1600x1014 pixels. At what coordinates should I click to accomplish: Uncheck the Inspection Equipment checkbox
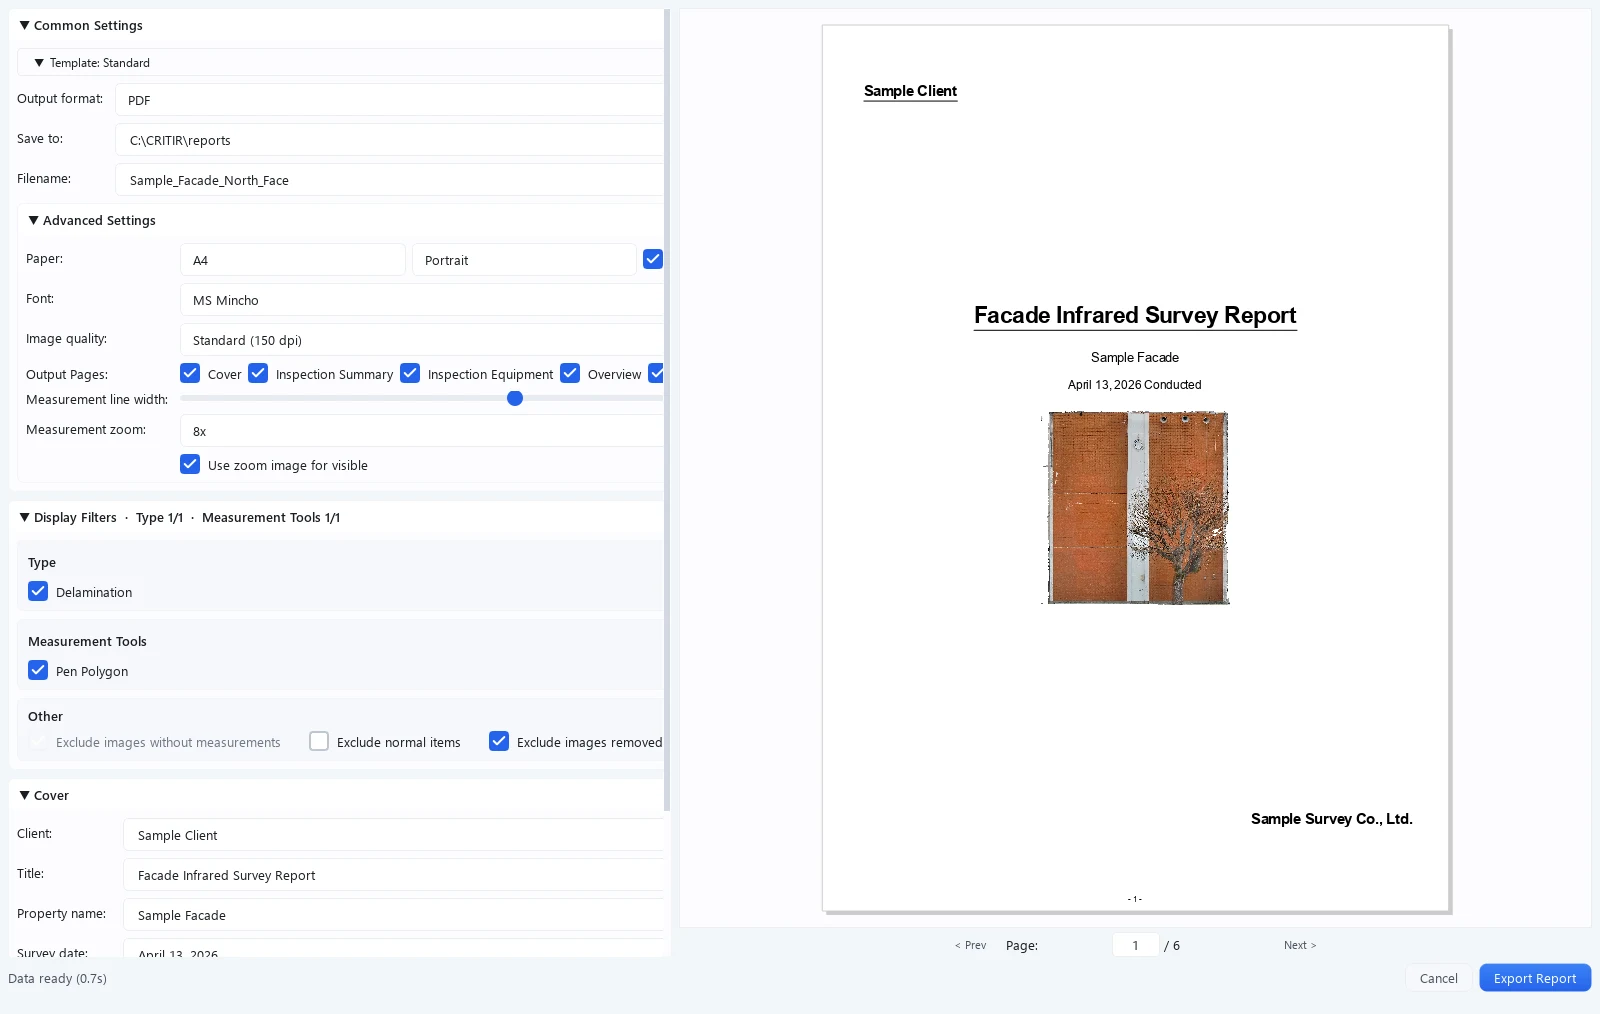tap(410, 373)
